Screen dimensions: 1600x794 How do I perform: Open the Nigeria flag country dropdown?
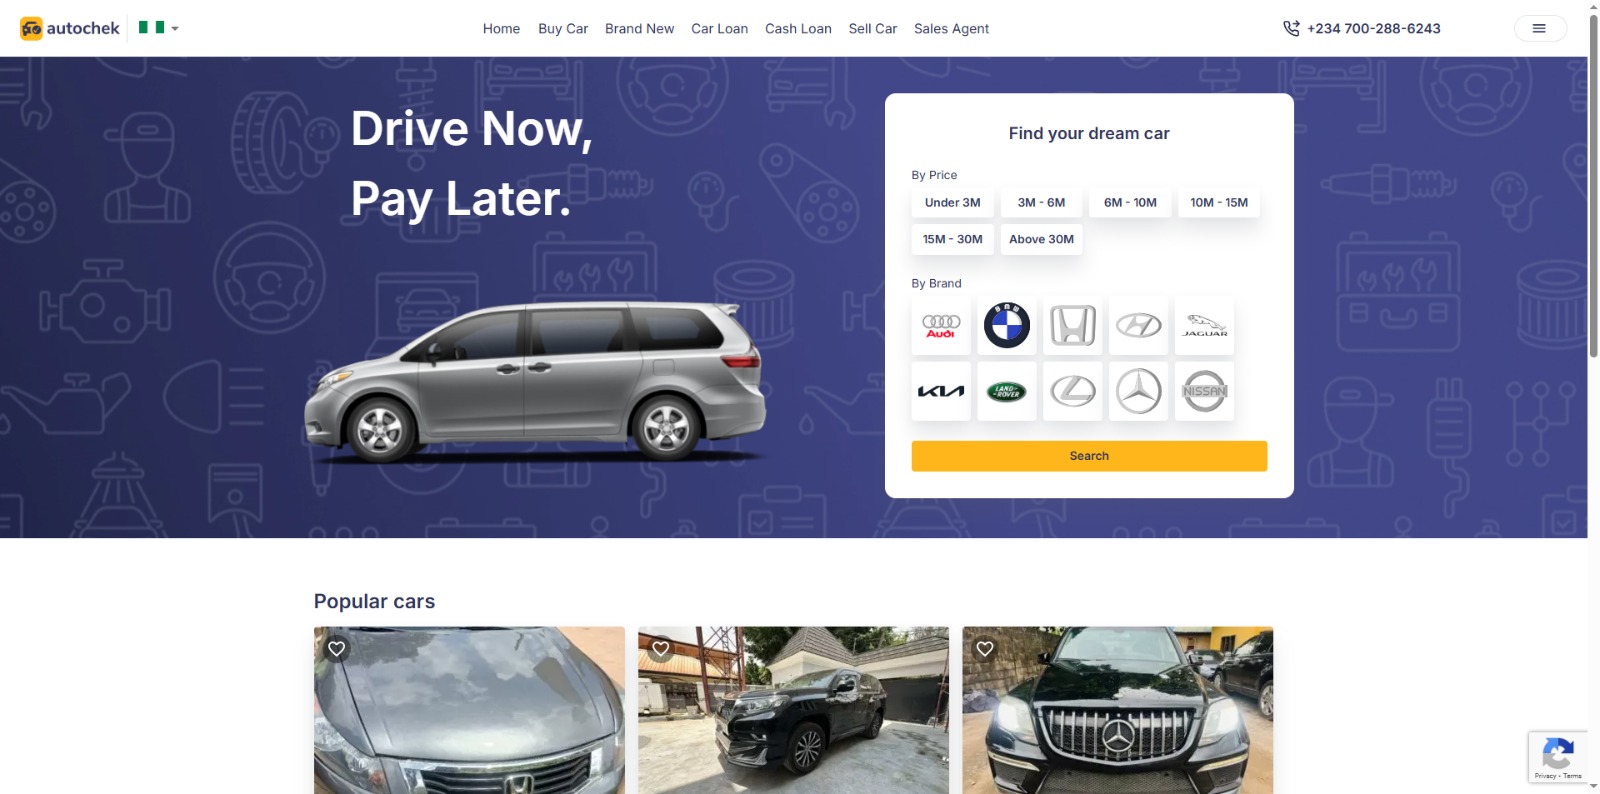tap(159, 28)
